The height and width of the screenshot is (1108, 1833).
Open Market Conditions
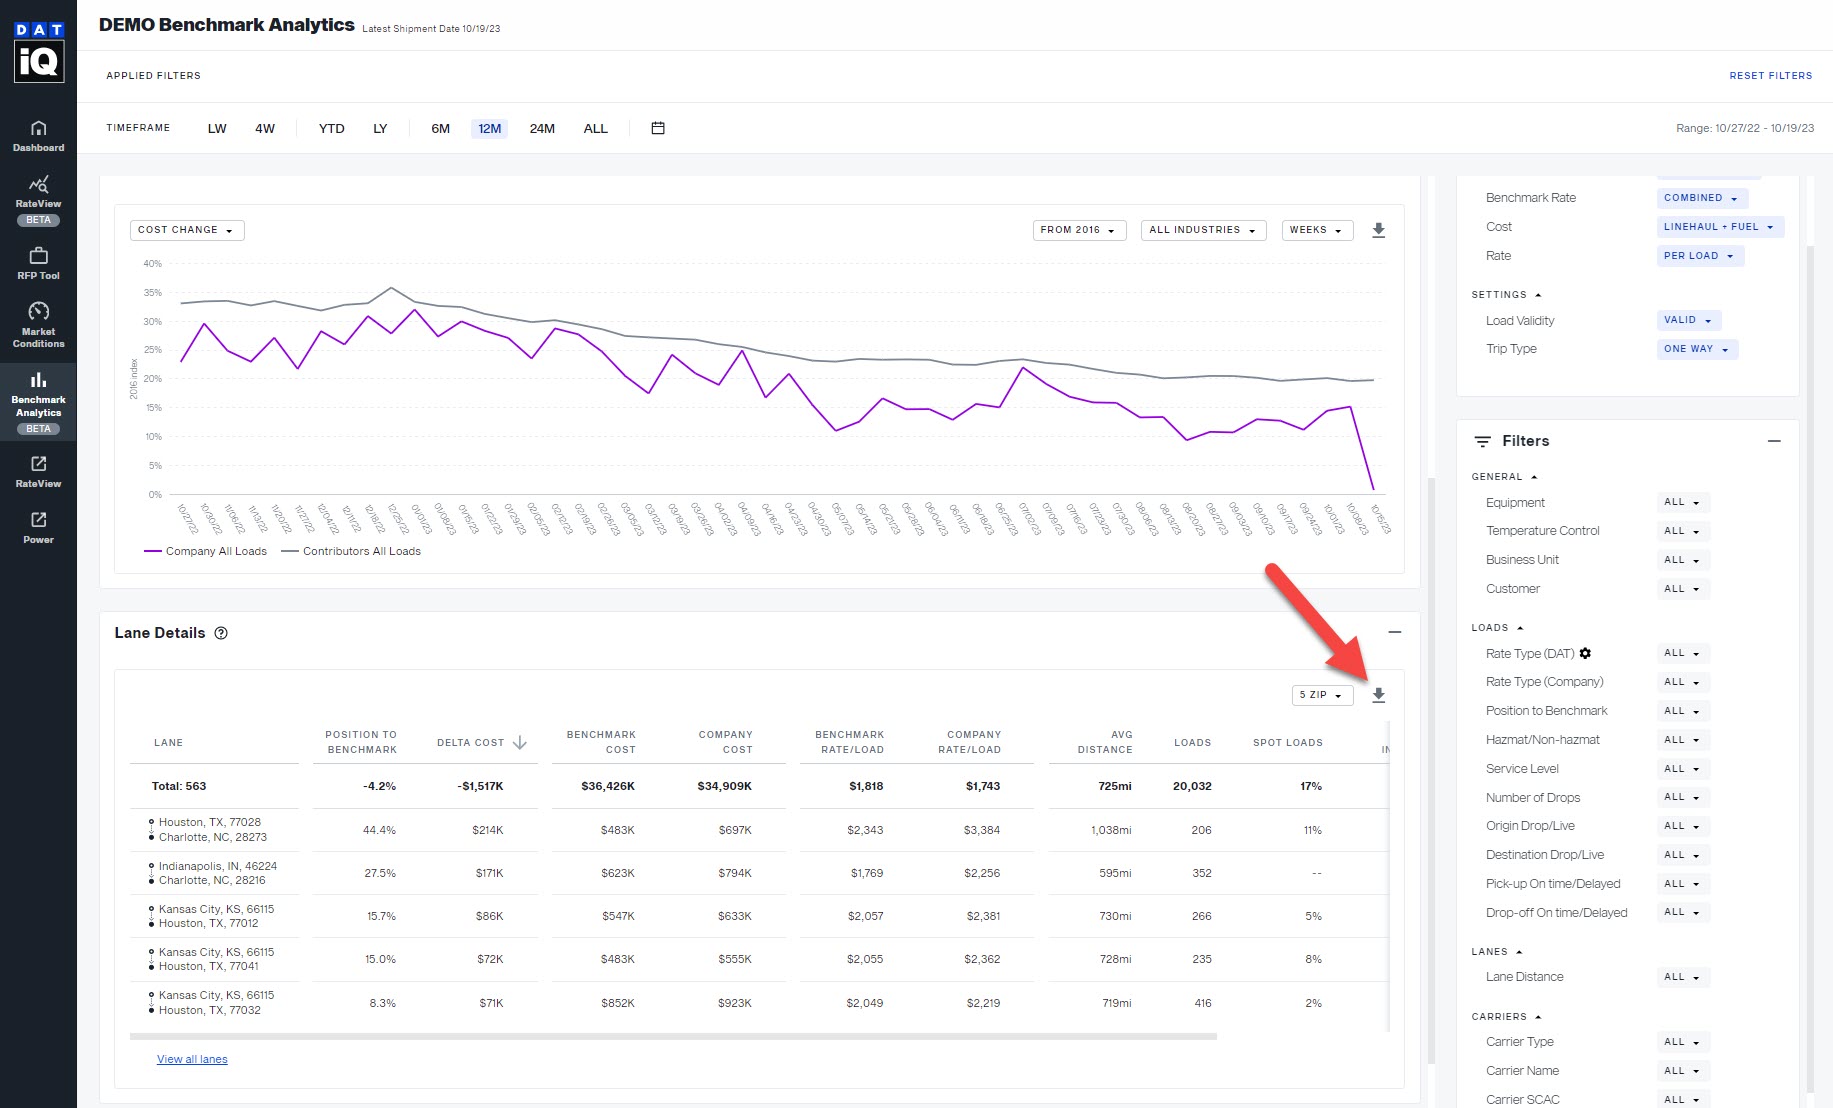(38, 322)
